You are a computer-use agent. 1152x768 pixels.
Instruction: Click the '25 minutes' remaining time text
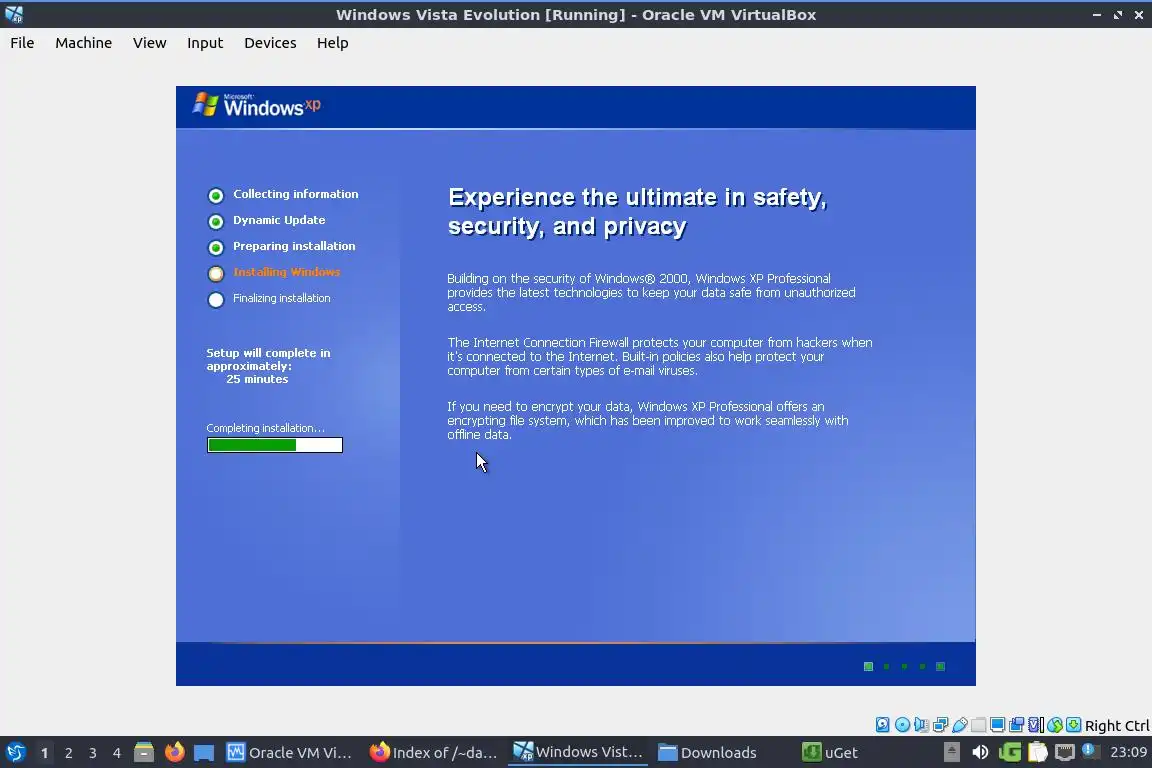tap(256, 379)
